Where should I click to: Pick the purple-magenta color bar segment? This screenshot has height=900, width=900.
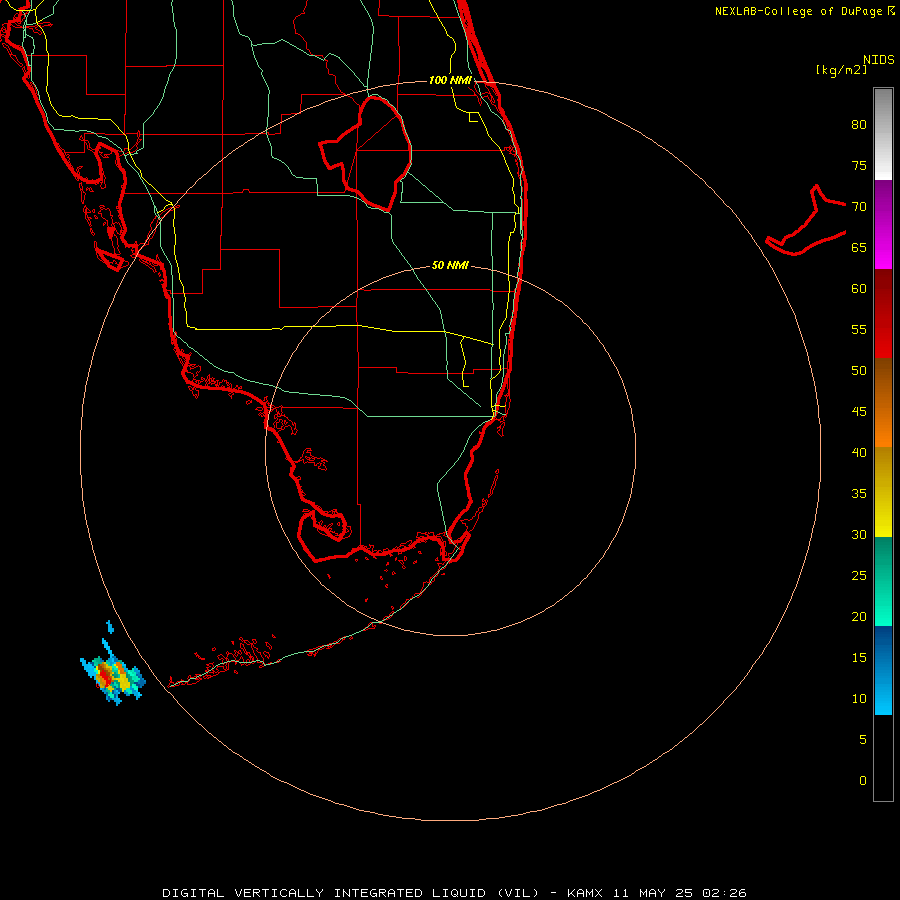pos(883,224)
